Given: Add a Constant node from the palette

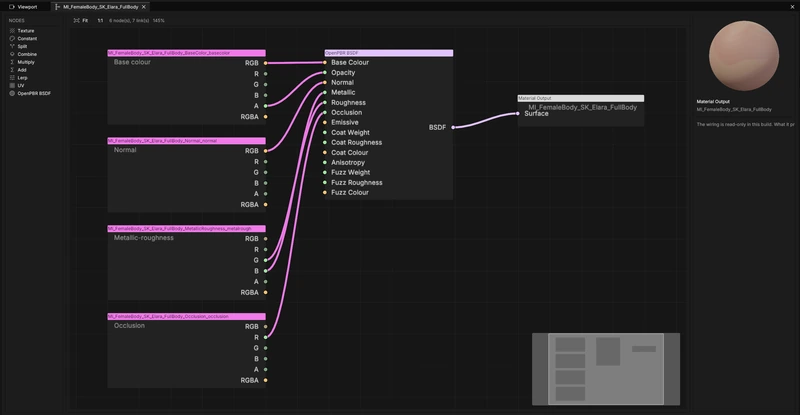Looking at the screenshot, I should click(x=23, y=38).
